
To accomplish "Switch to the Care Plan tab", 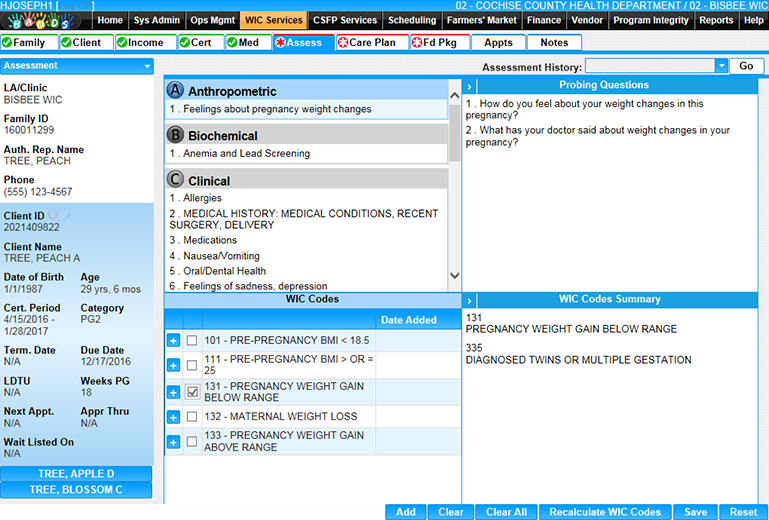I will point(372,43).
